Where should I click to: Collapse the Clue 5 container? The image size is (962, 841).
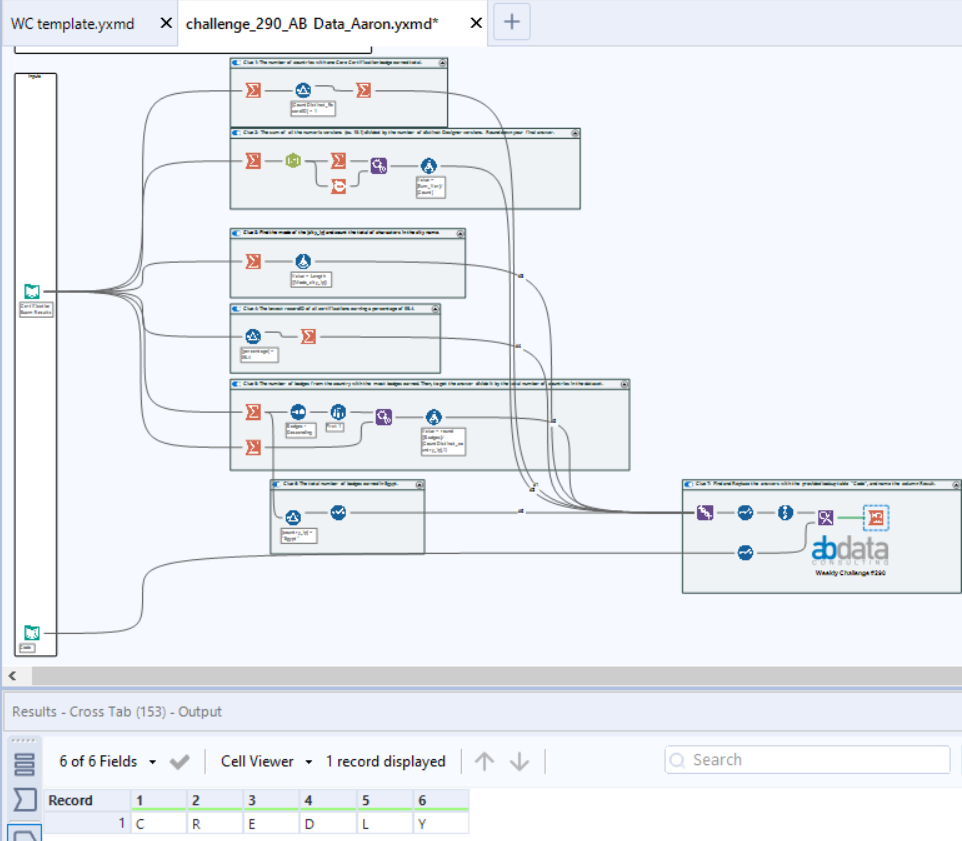[624, 384]
